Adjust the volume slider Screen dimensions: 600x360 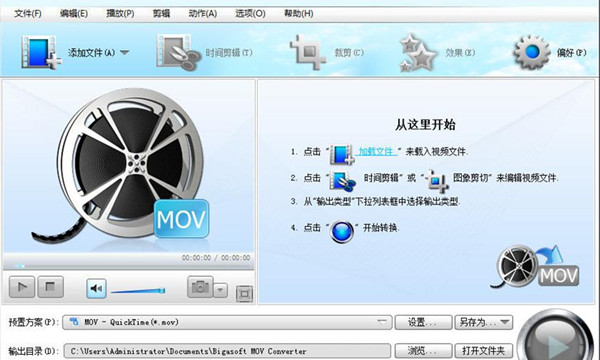click(x=138, y=291)
